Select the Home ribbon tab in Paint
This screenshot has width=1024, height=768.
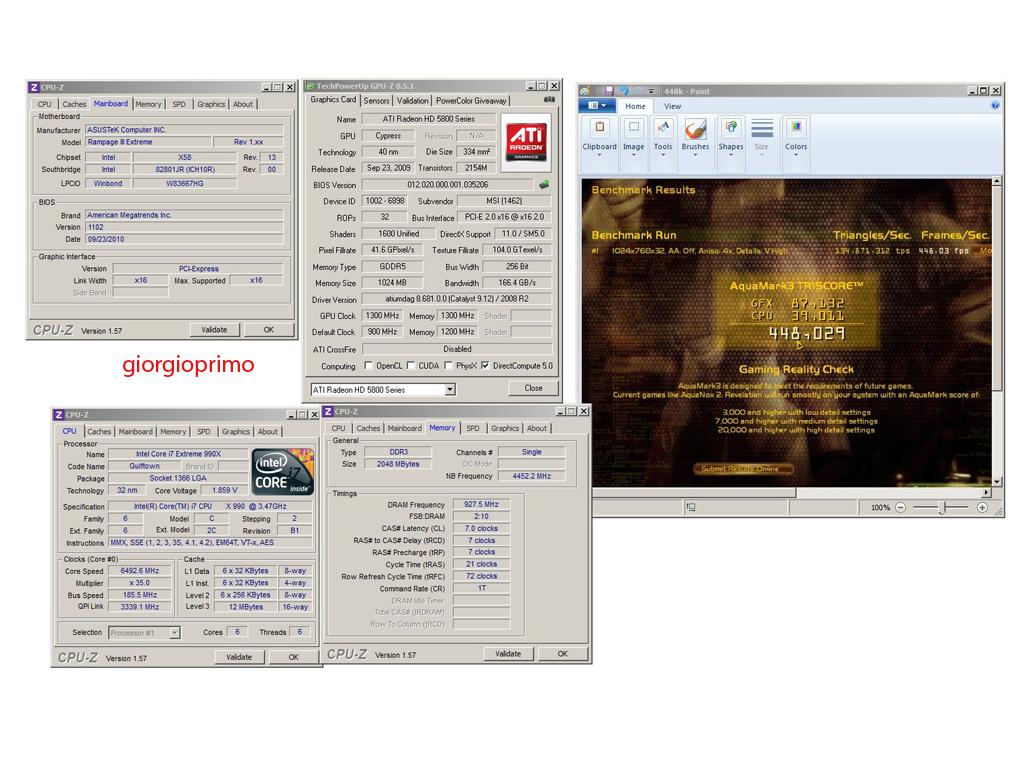tap(635, 106)
